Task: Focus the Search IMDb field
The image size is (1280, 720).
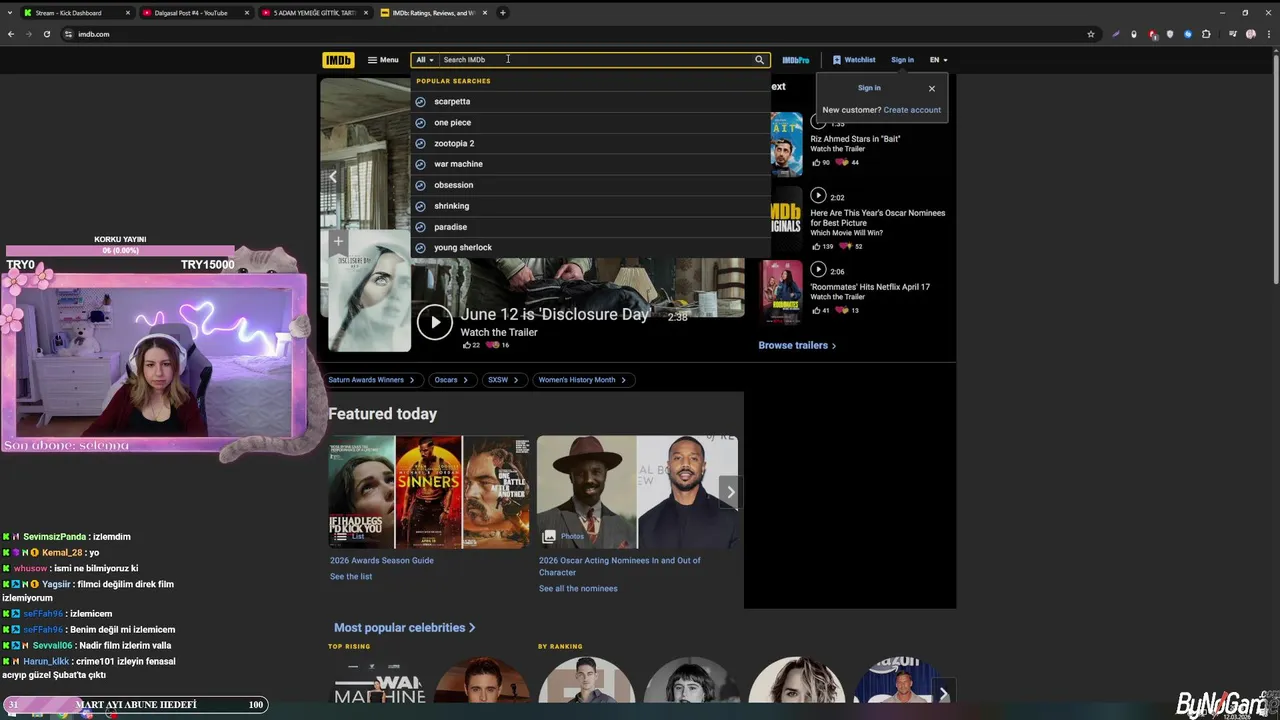Action: click(x=597, y=60)
